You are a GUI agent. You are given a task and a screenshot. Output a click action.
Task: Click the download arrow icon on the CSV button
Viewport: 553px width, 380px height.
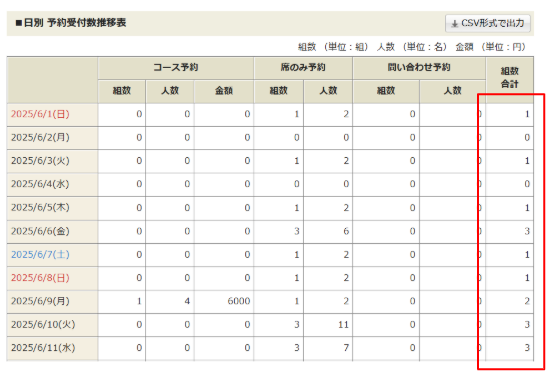pos(455,24)
